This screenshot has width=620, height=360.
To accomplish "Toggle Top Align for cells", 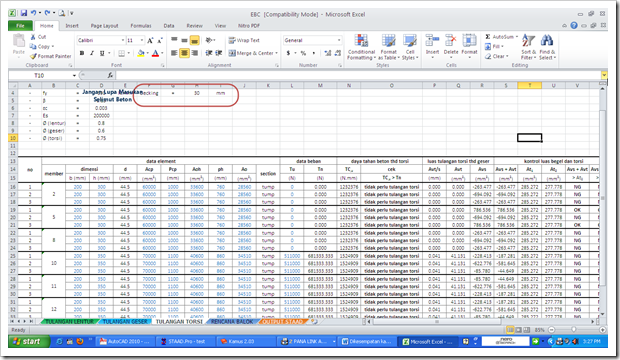I will [x=174, y=40].
